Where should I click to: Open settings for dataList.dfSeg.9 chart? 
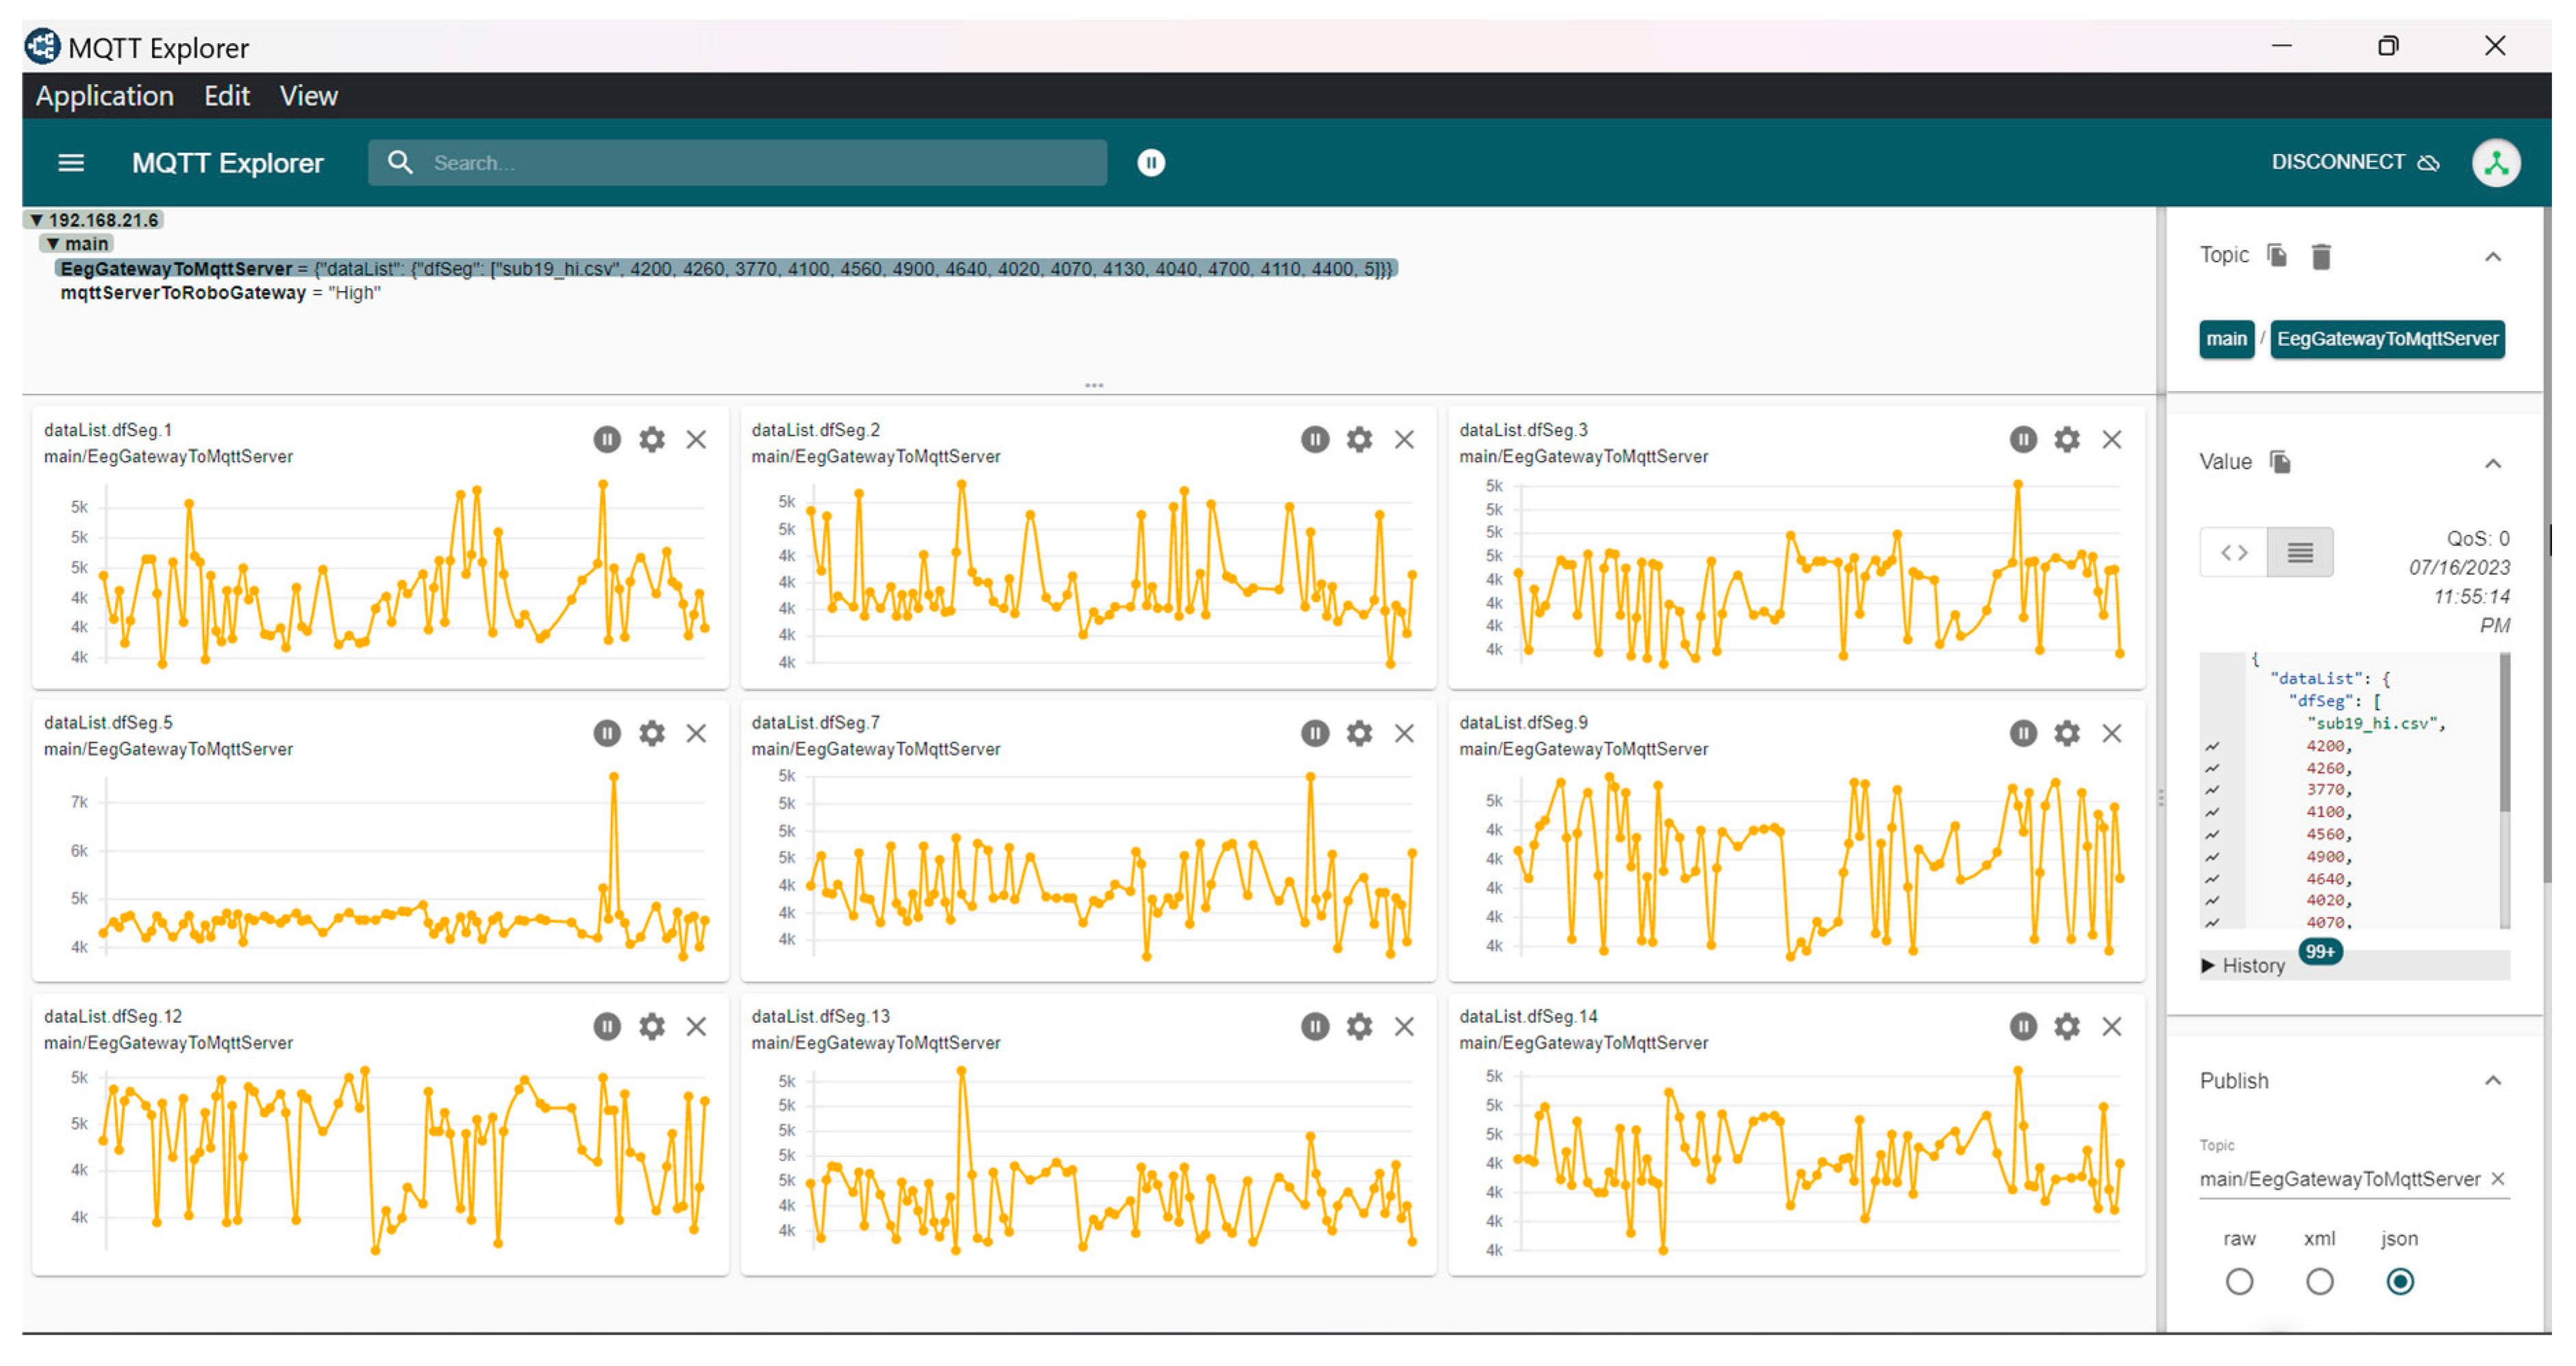click(2066, 733)
